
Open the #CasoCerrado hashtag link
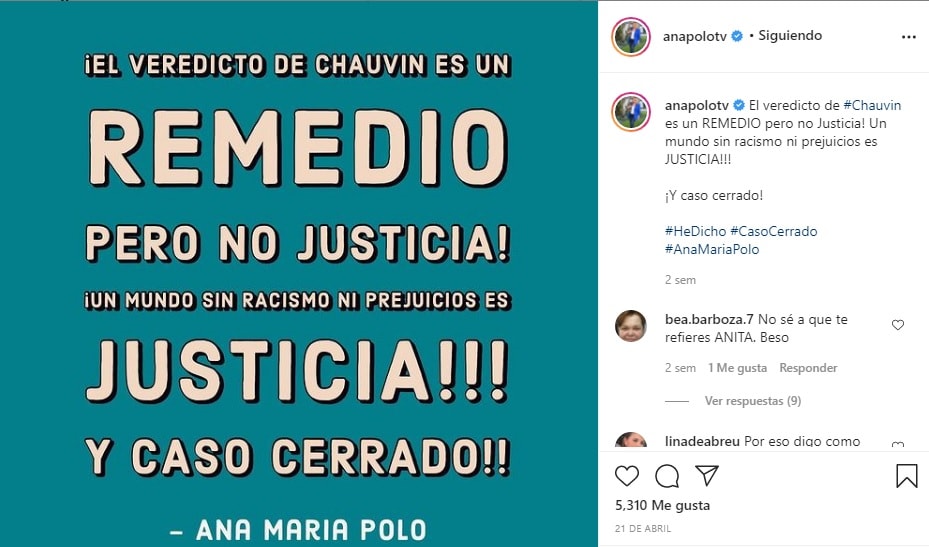pyautogui.click(x=774, y=231)
